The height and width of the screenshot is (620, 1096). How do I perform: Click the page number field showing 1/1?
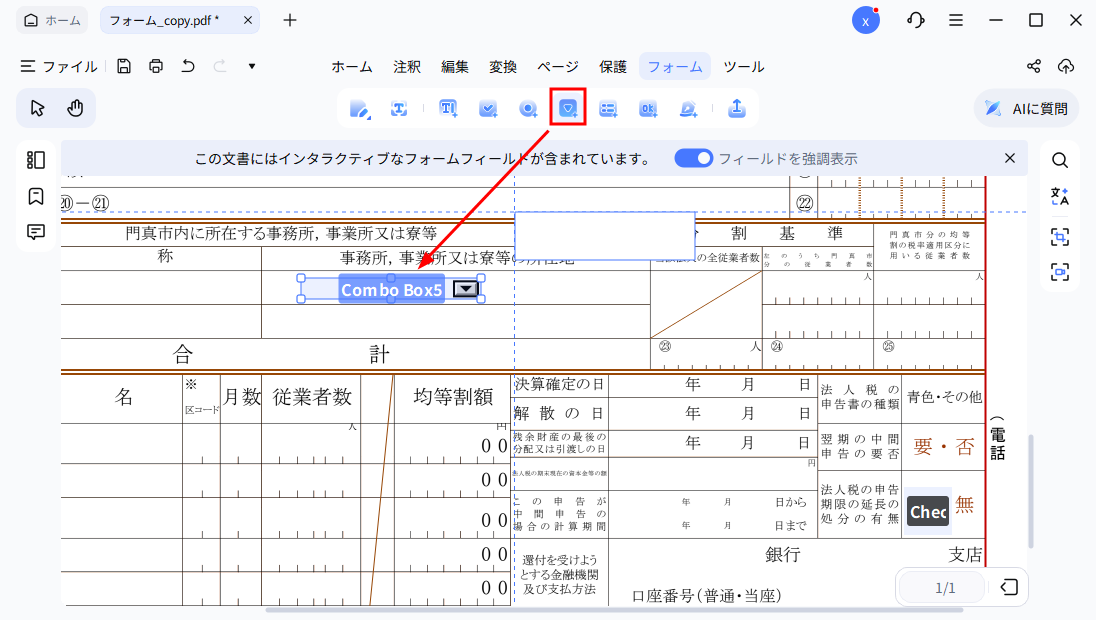[940, 587]
